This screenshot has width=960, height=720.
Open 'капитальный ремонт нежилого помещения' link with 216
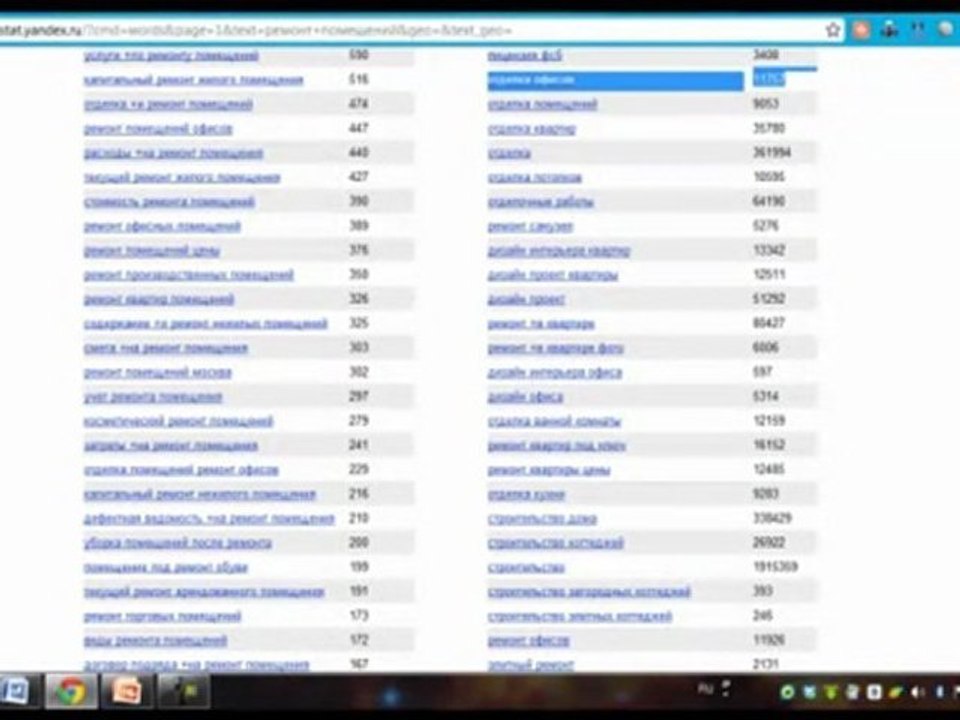point(200,495)
